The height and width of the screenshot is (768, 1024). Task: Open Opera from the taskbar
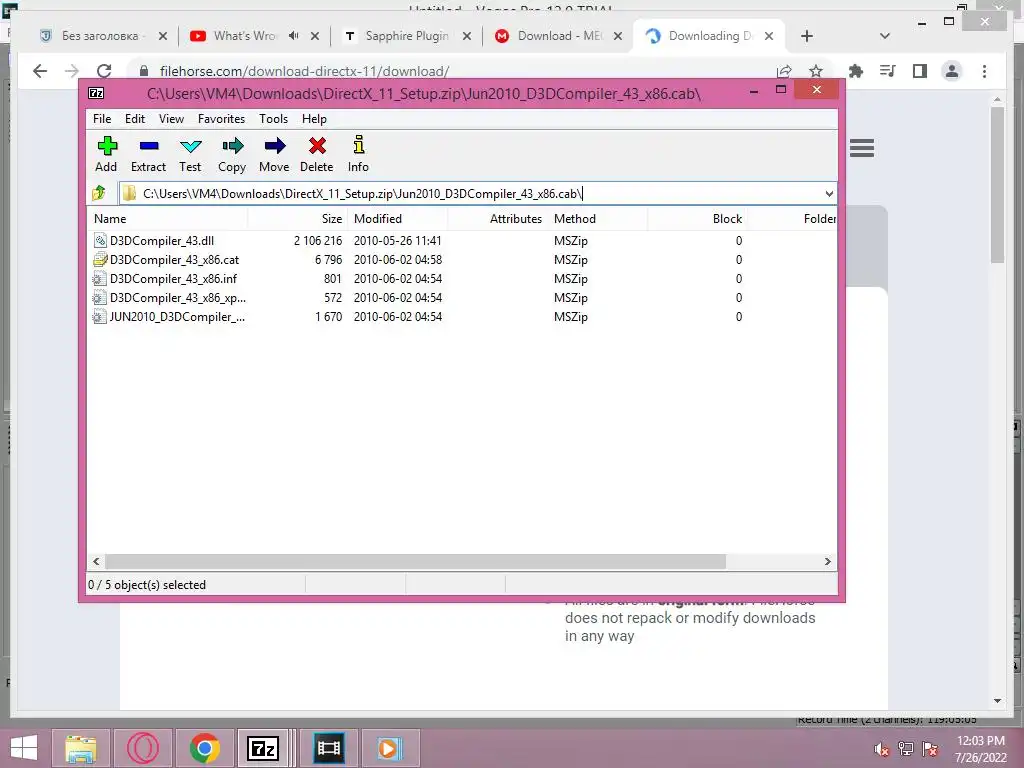(142, 748)
